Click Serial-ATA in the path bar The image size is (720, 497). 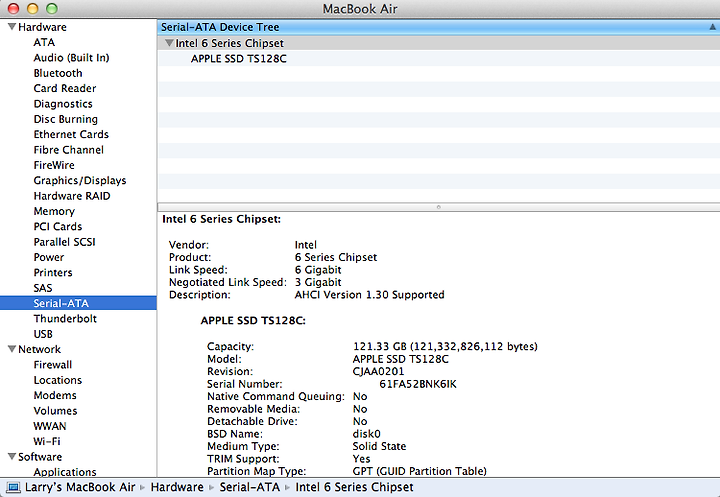[x=249, y=487]
